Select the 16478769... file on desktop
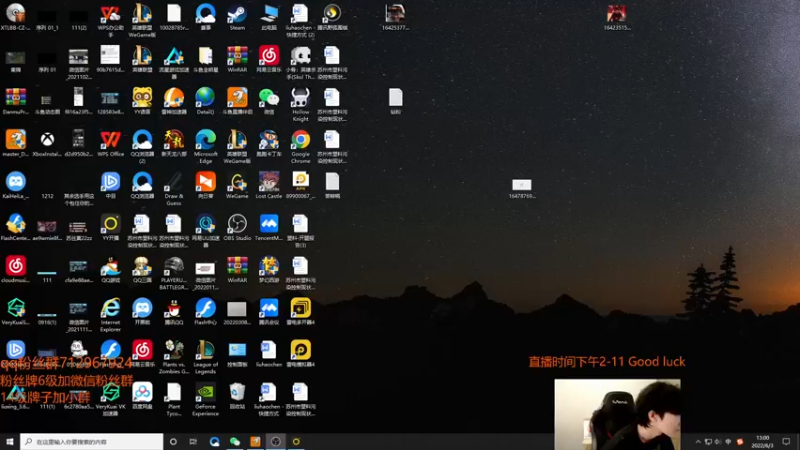 [521, 188]
